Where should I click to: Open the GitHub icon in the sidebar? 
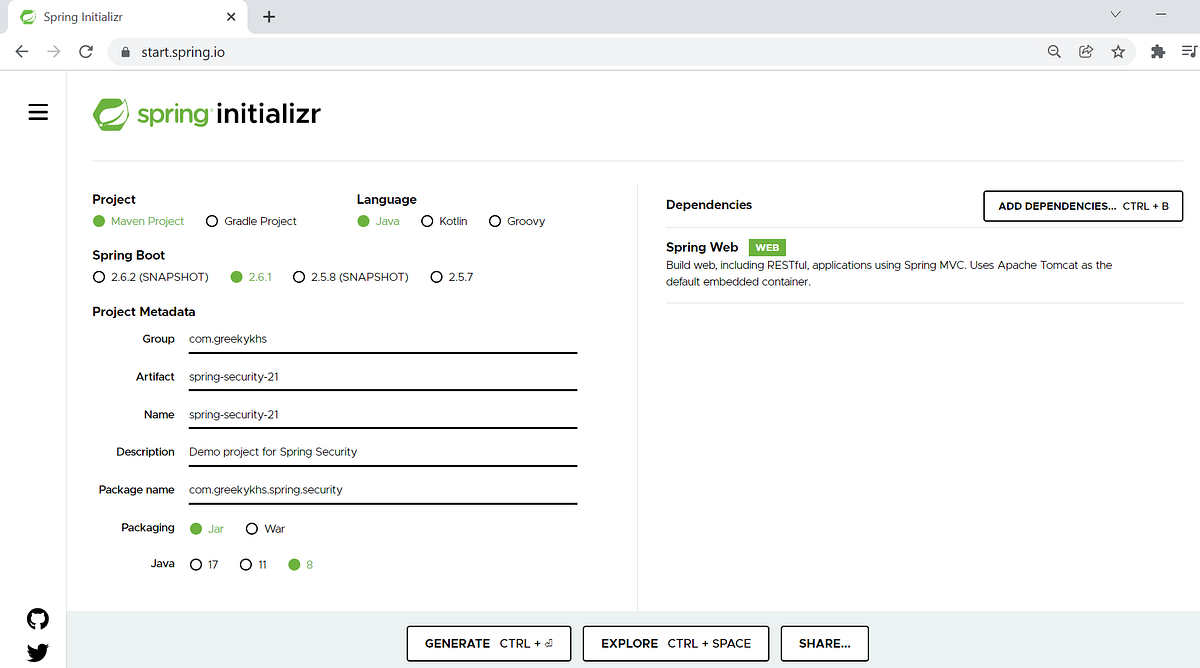coord(37,619)
